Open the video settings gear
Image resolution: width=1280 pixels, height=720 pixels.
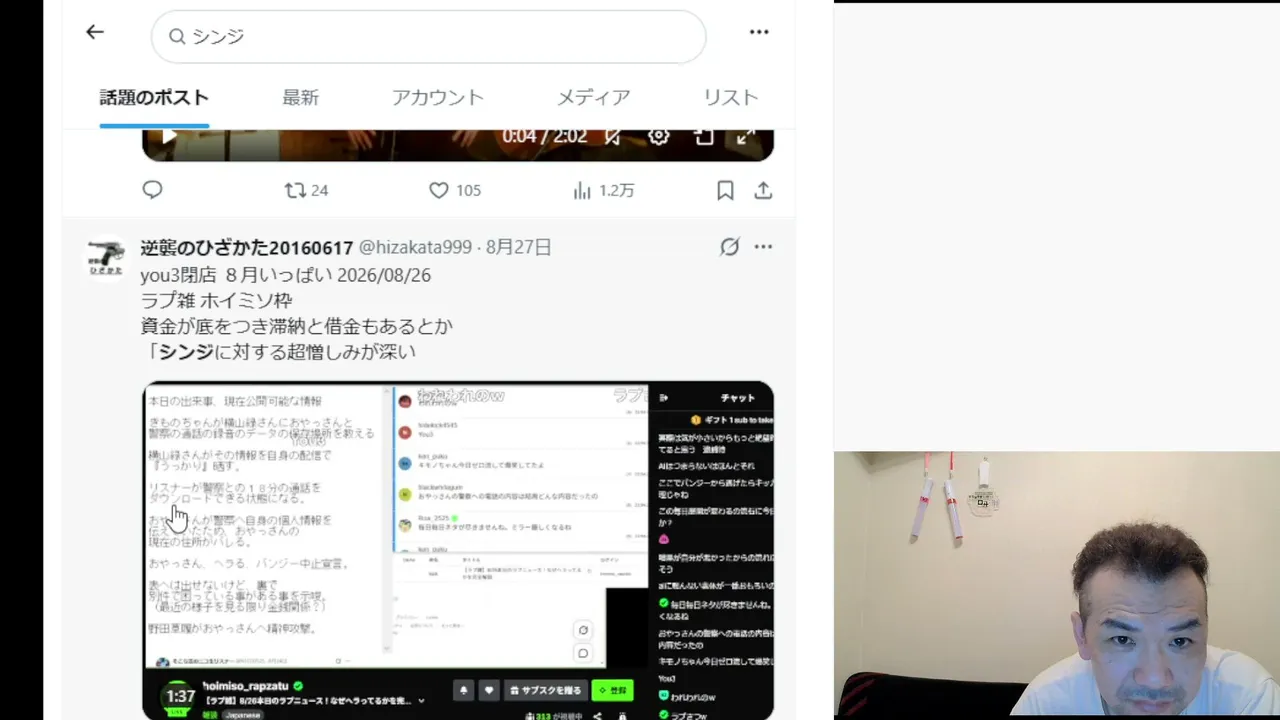[658, 136]
